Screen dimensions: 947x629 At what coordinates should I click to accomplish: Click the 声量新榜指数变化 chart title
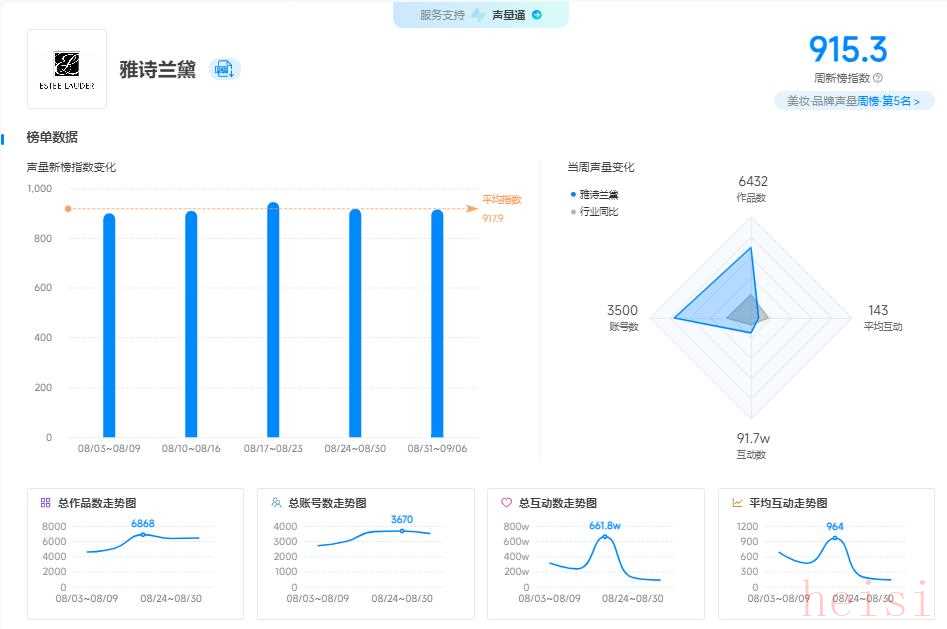[x=71, y=167]
